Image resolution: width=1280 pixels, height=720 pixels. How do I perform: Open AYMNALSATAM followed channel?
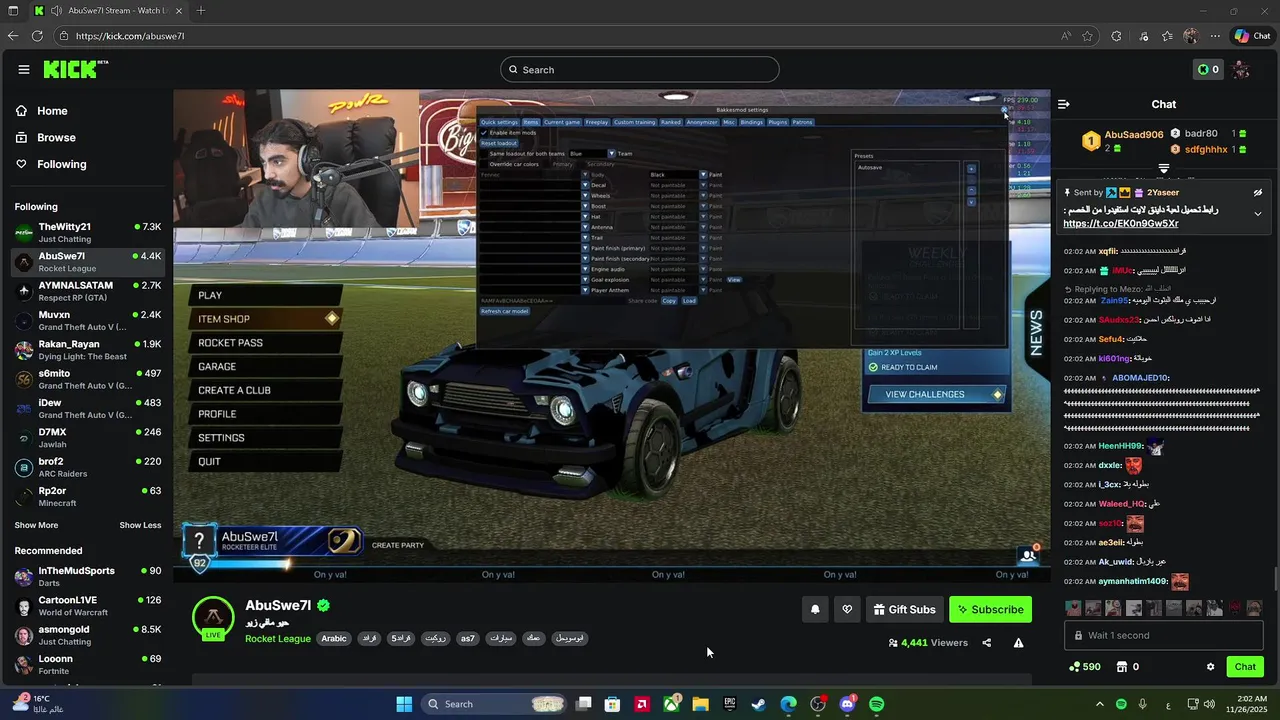pyautogui.click(x=88, y=291)
